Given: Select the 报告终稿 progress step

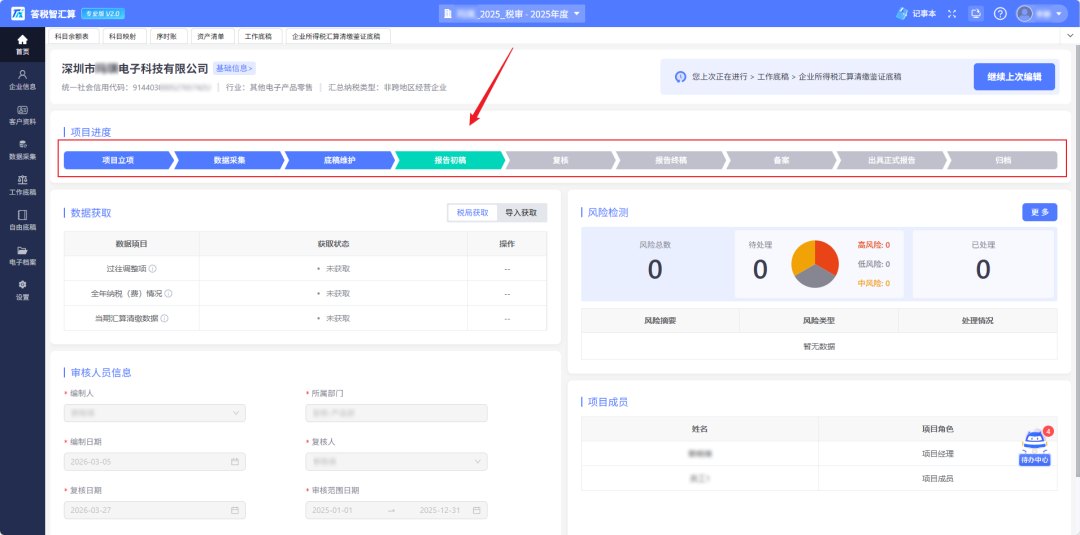Looking at the screenshot, I should 671,160.
